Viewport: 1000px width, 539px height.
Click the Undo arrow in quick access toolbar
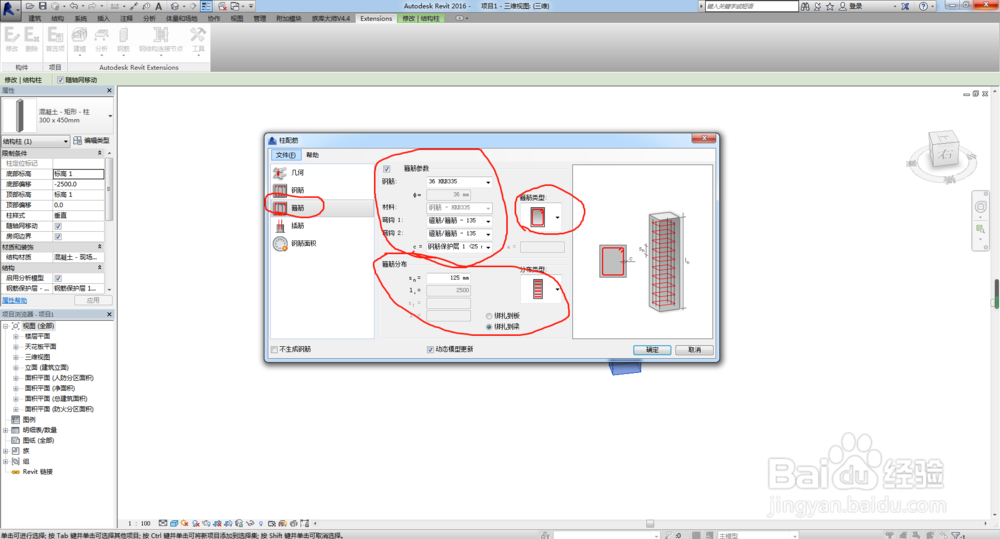(x=74, y=6)
